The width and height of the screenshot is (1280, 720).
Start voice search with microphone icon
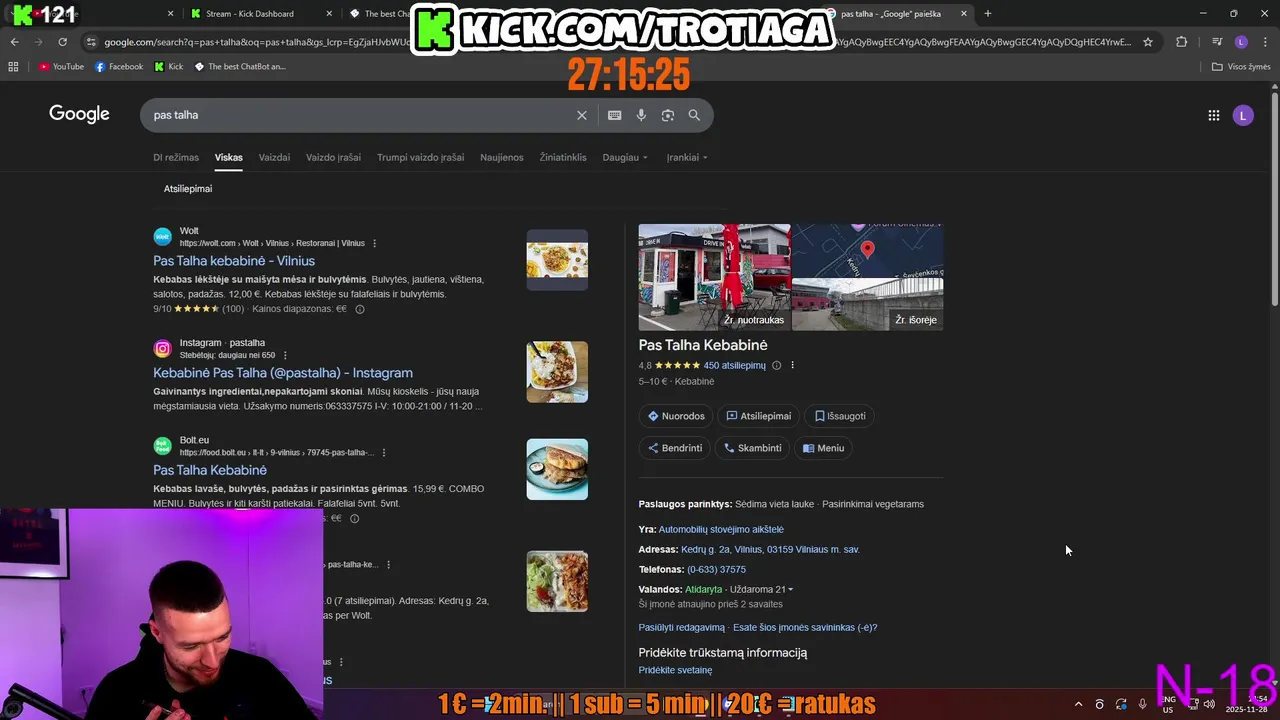641,115
